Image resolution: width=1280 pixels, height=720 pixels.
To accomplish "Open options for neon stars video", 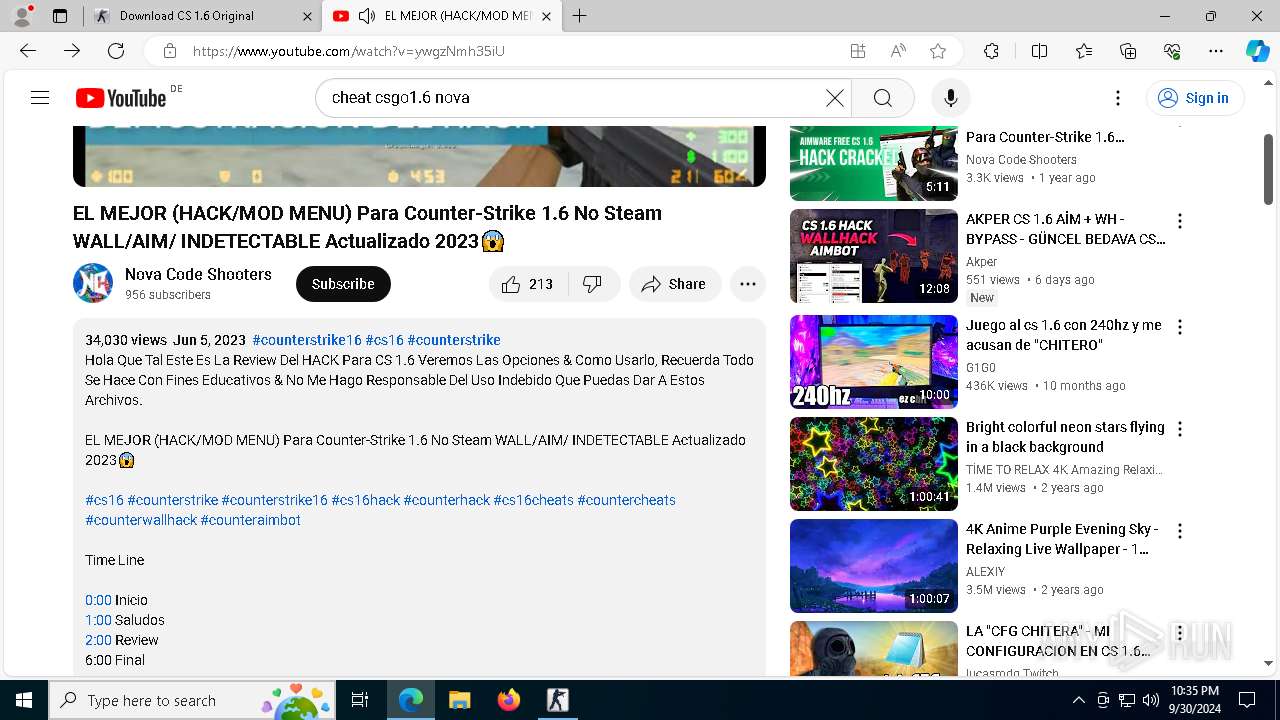I will tap(1180, 429).
